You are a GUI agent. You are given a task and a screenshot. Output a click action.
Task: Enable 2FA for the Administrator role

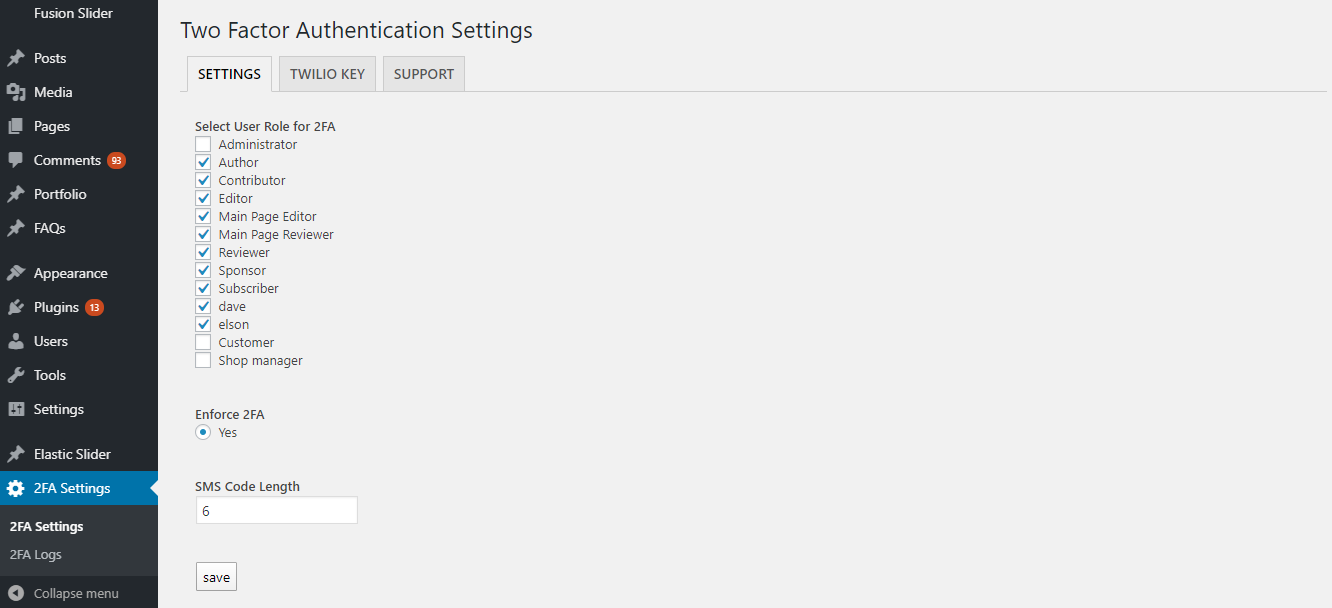pos(202,144)
